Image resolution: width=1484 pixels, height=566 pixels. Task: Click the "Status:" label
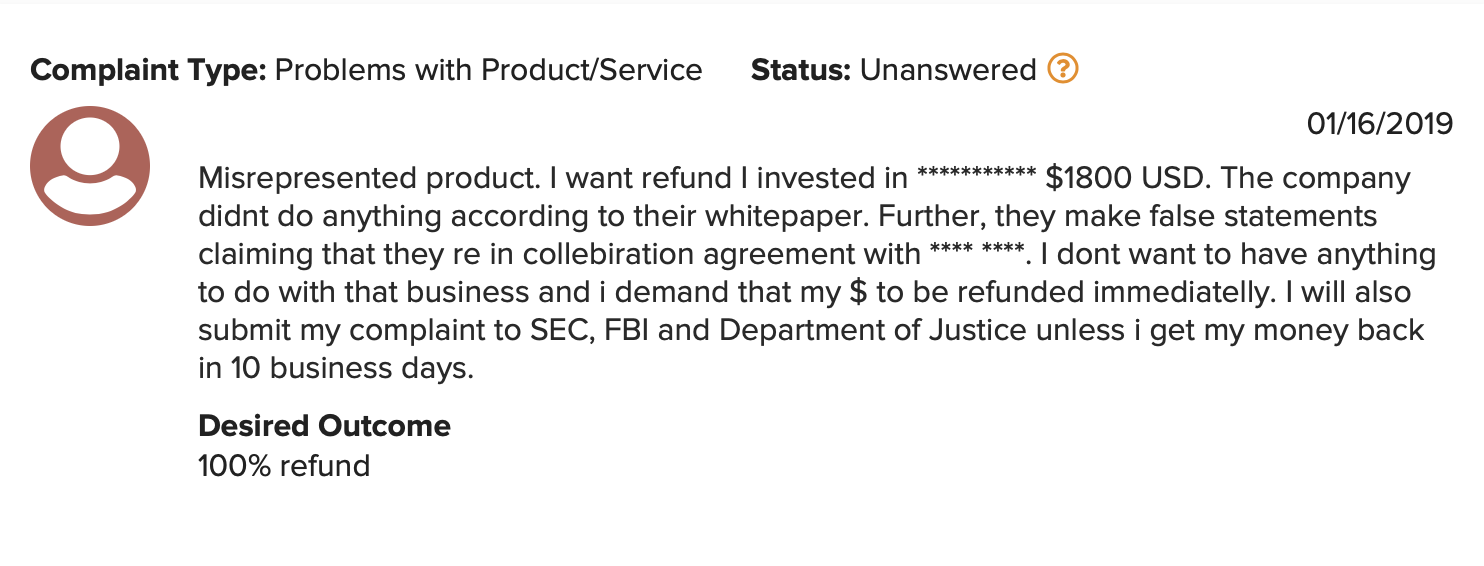pyautogui.click(x=801, y=70)
